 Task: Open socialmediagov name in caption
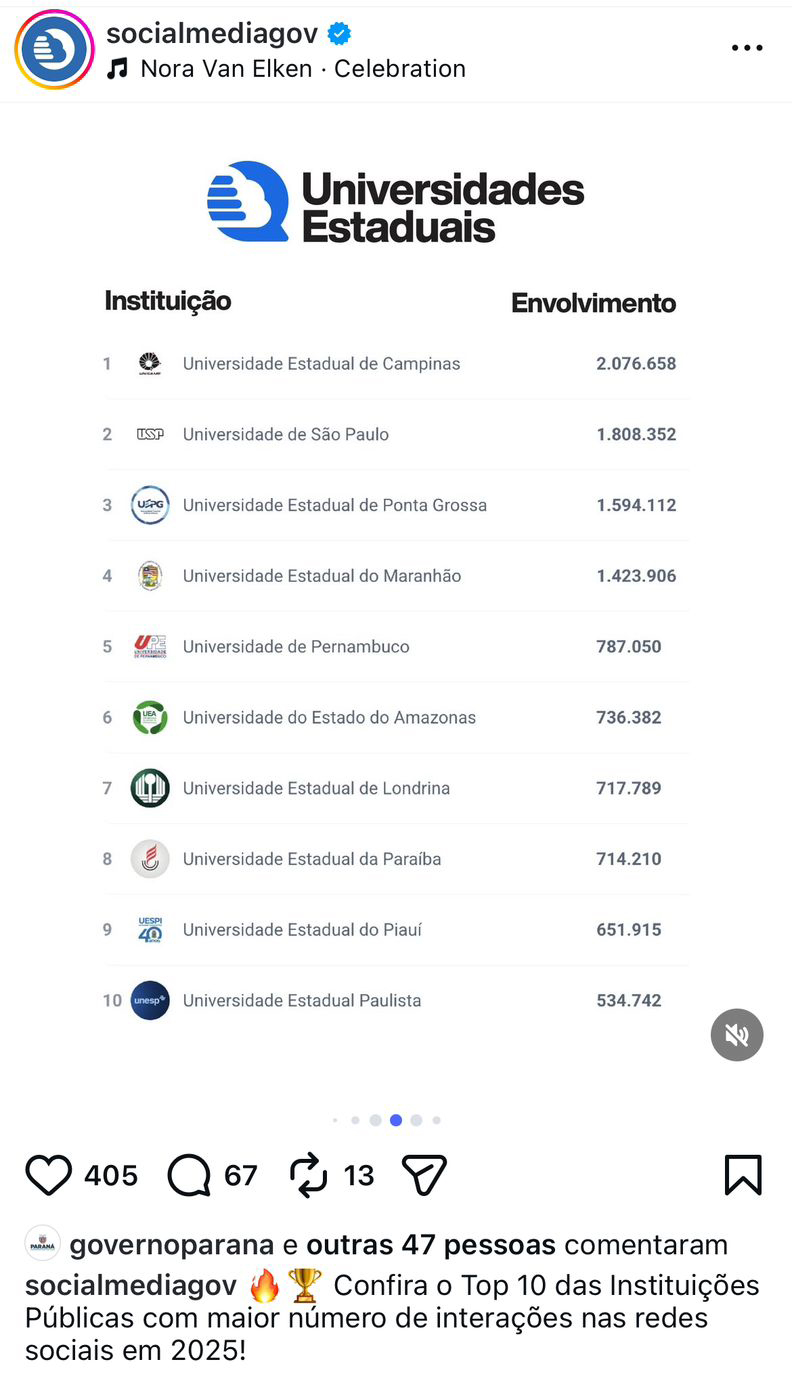pyautogui.click(x=131, y=1285)
